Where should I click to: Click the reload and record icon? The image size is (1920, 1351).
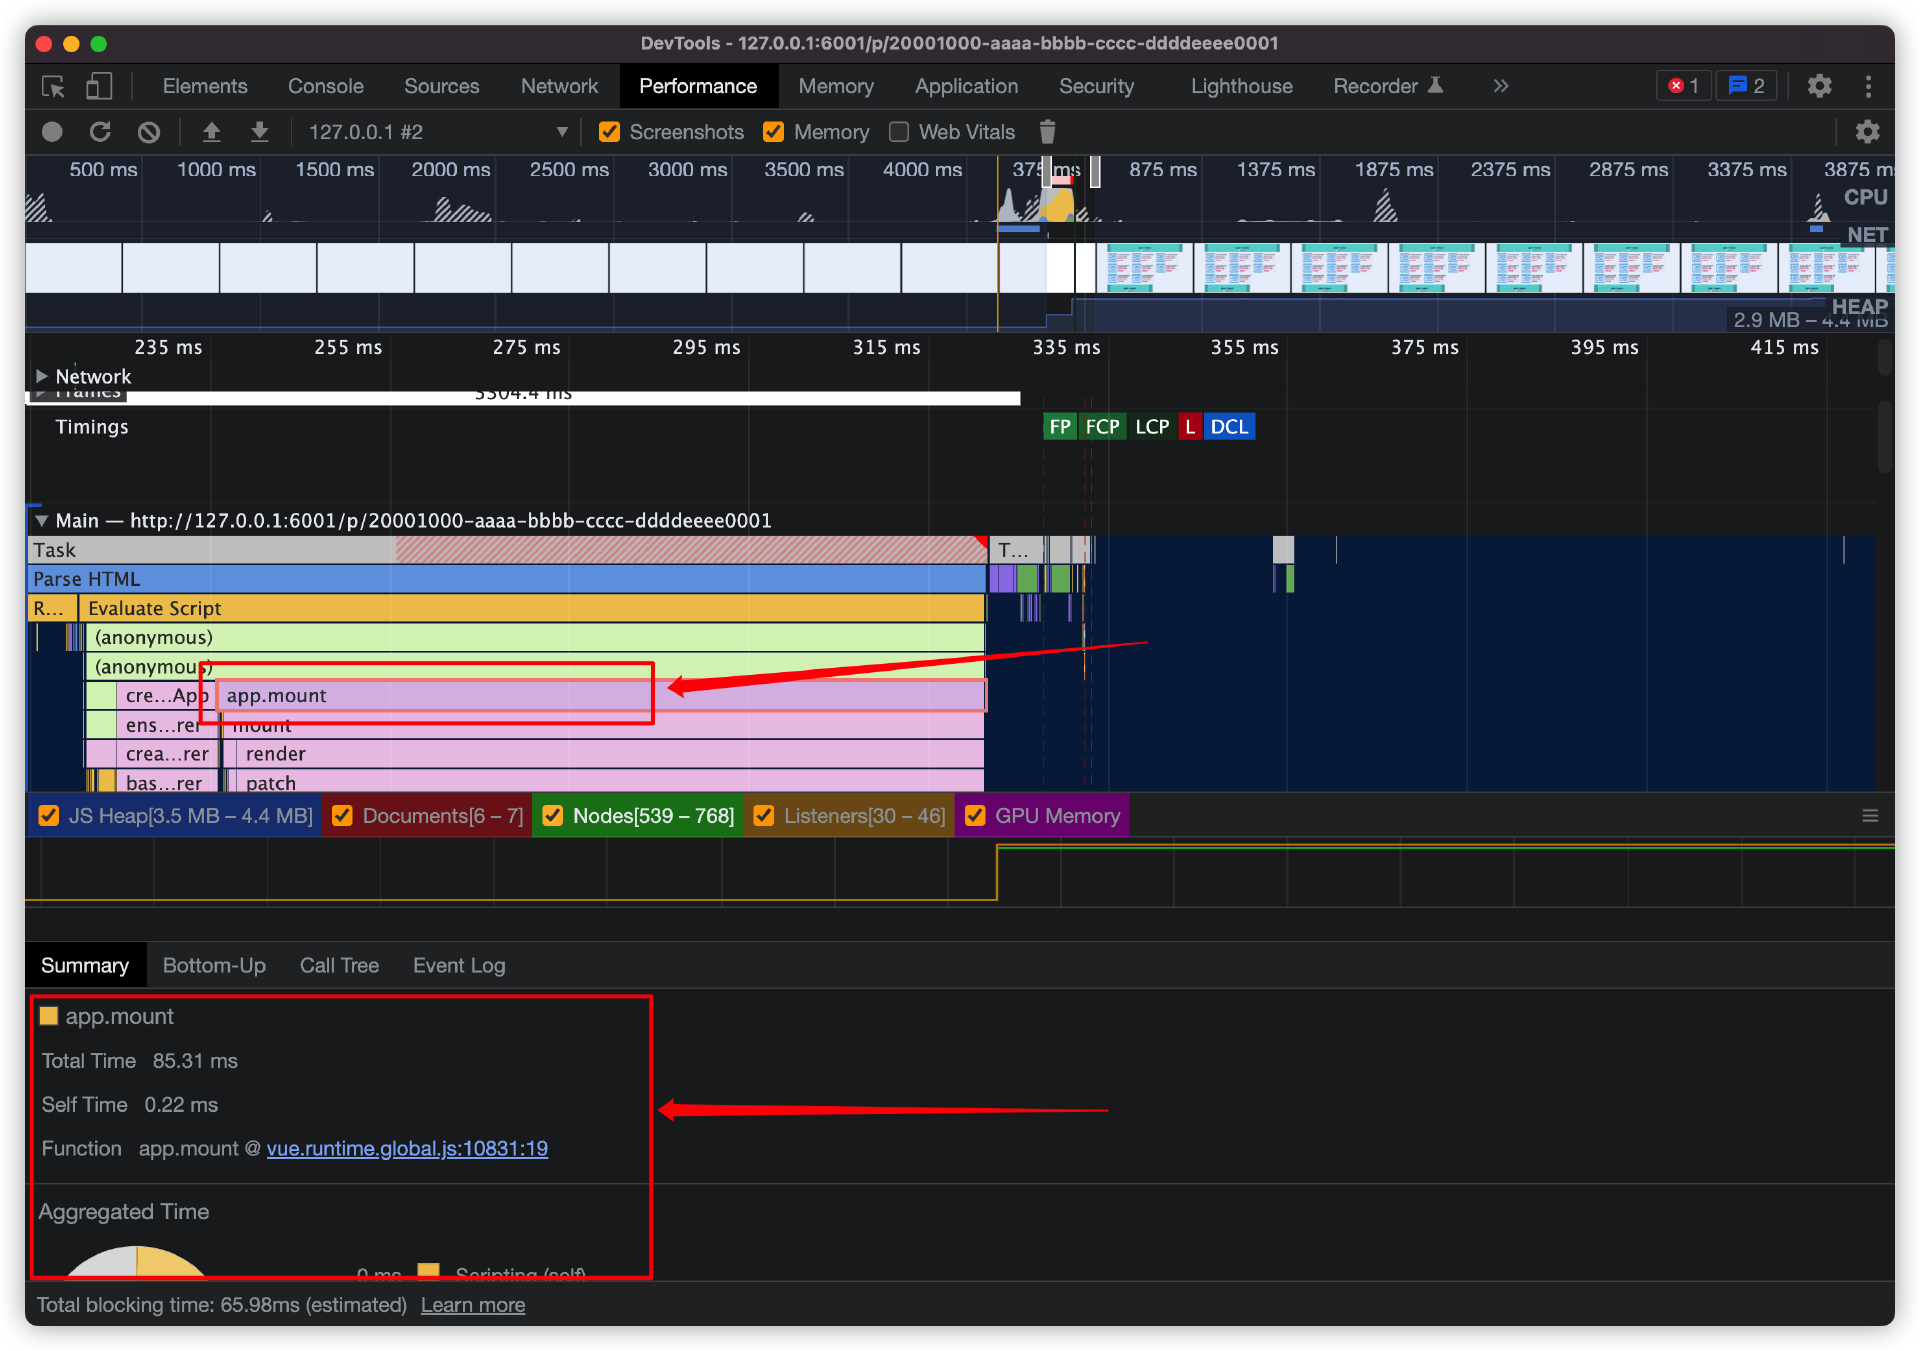(100, 132)
